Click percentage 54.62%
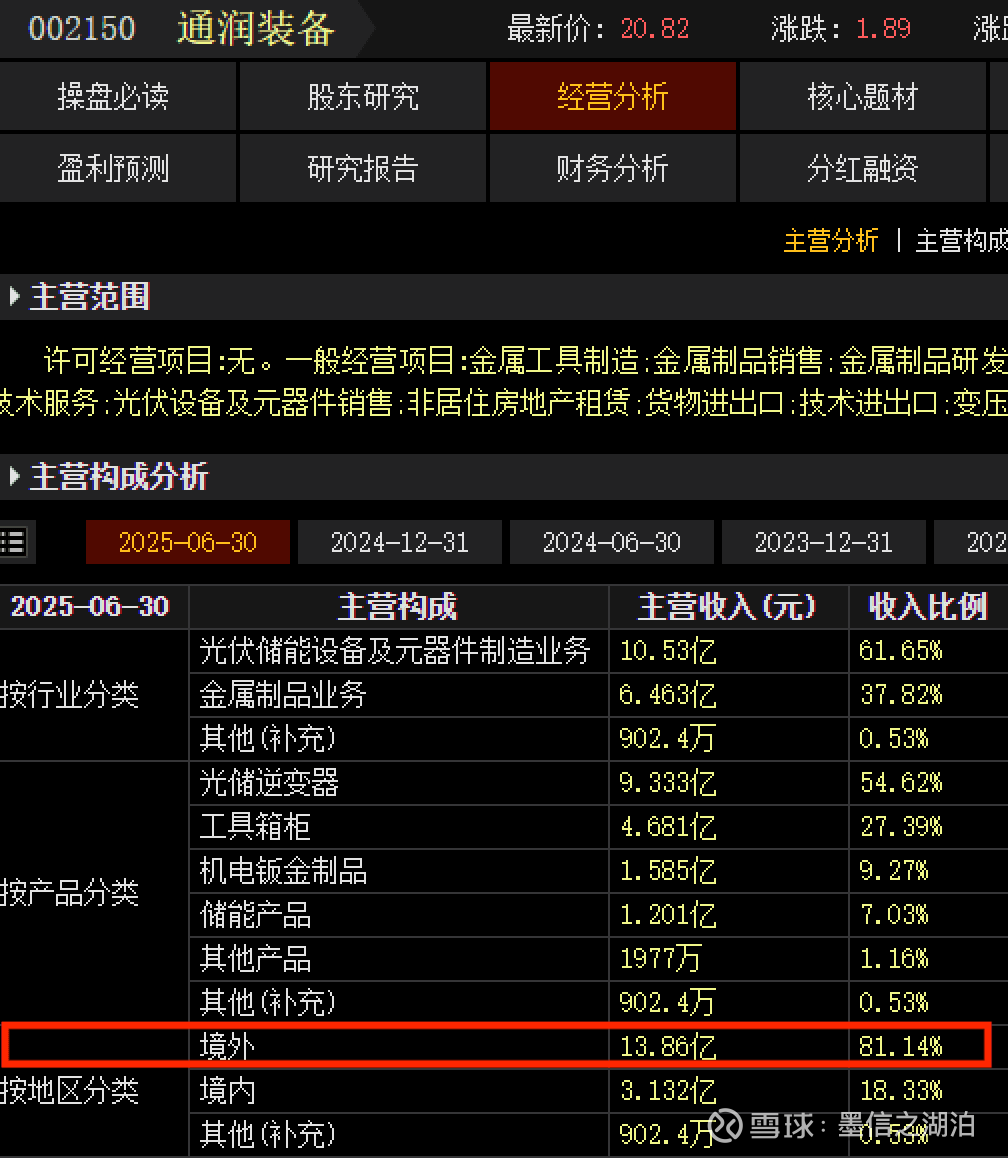This screenshot has width=1008, height=1158. [901, 783]
